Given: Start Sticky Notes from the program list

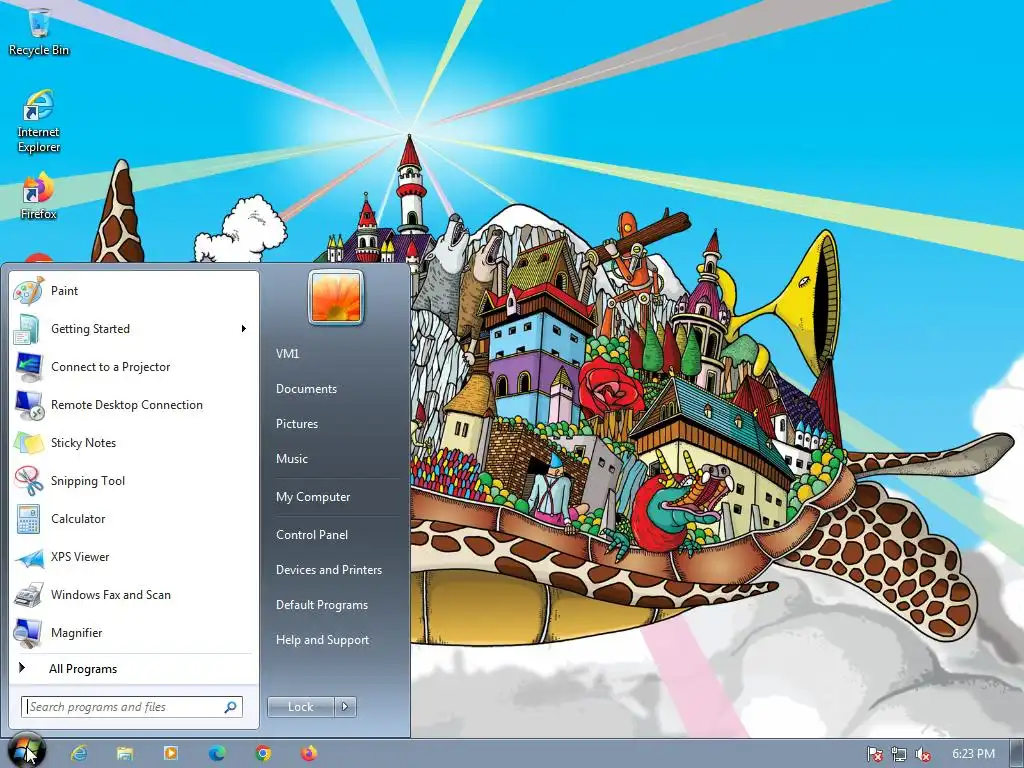Looking at the screenshot, I should 134,443.
